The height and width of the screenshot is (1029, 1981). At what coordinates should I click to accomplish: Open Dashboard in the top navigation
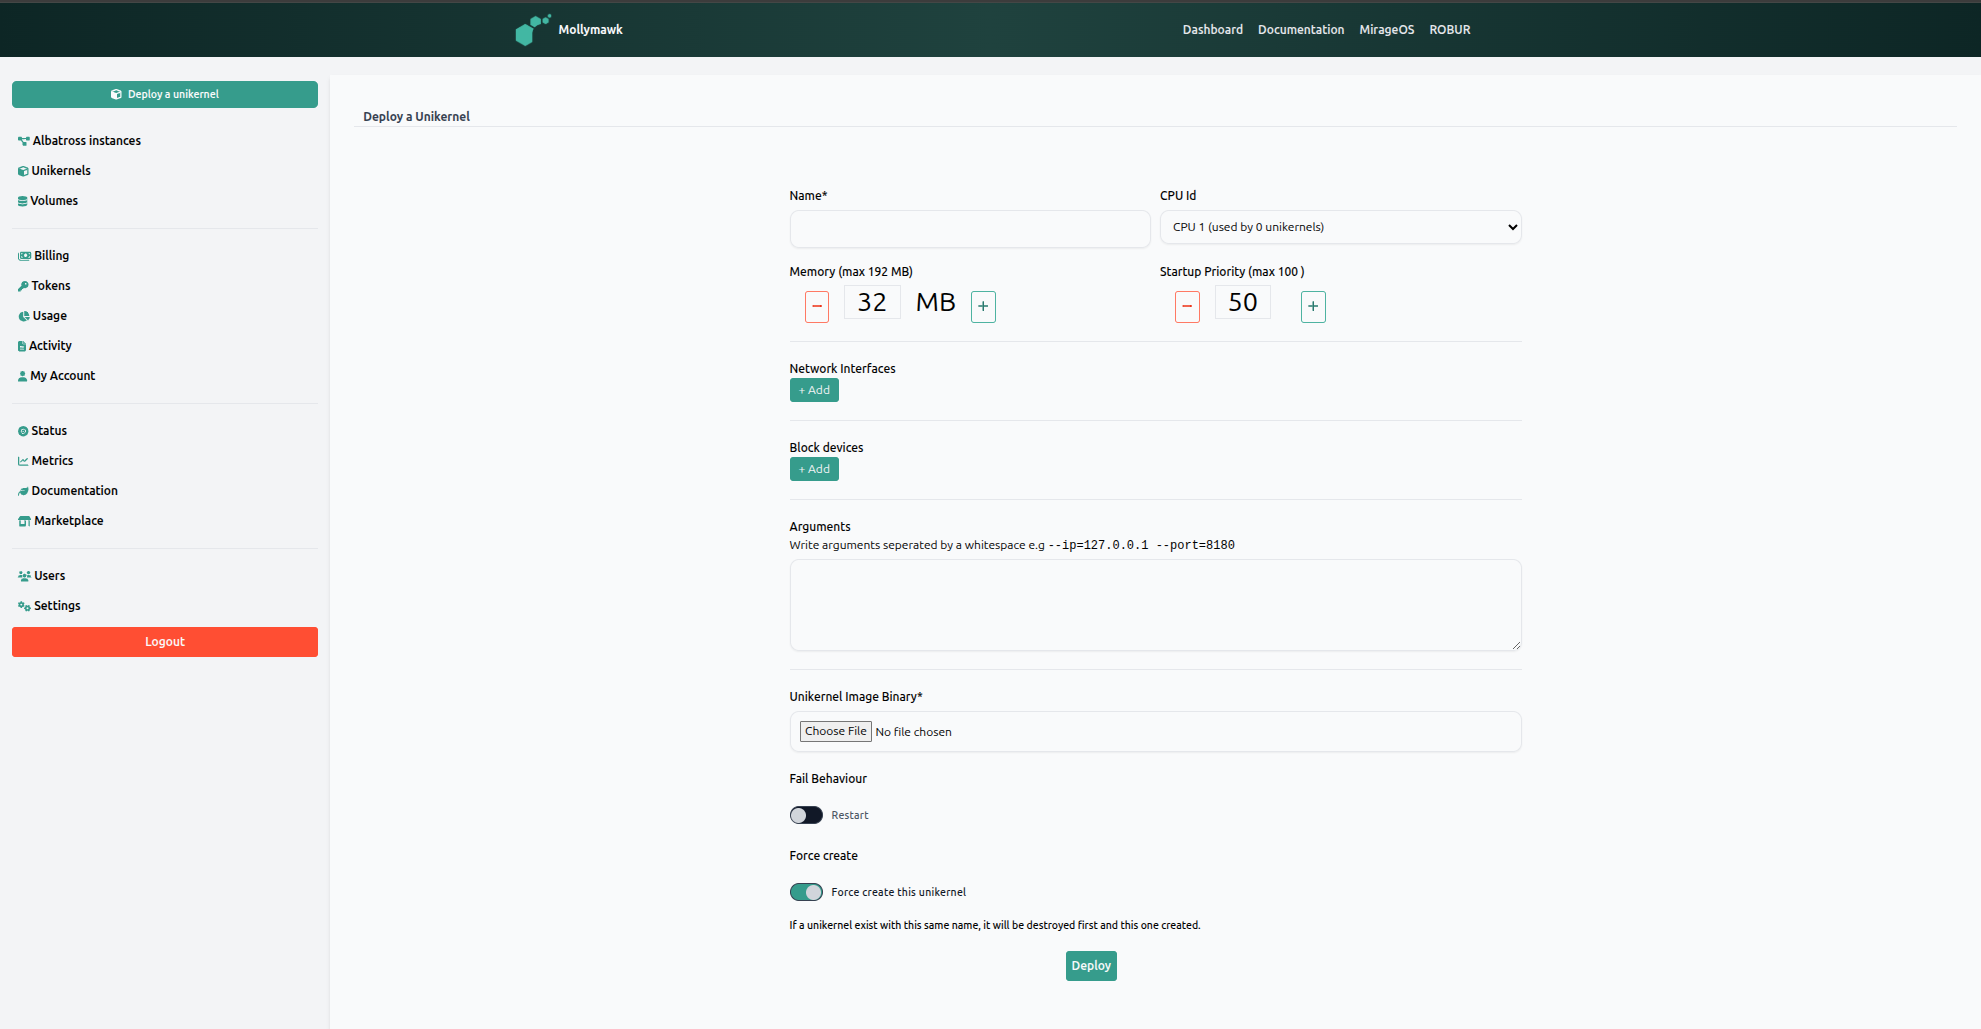coord(1212,29)
